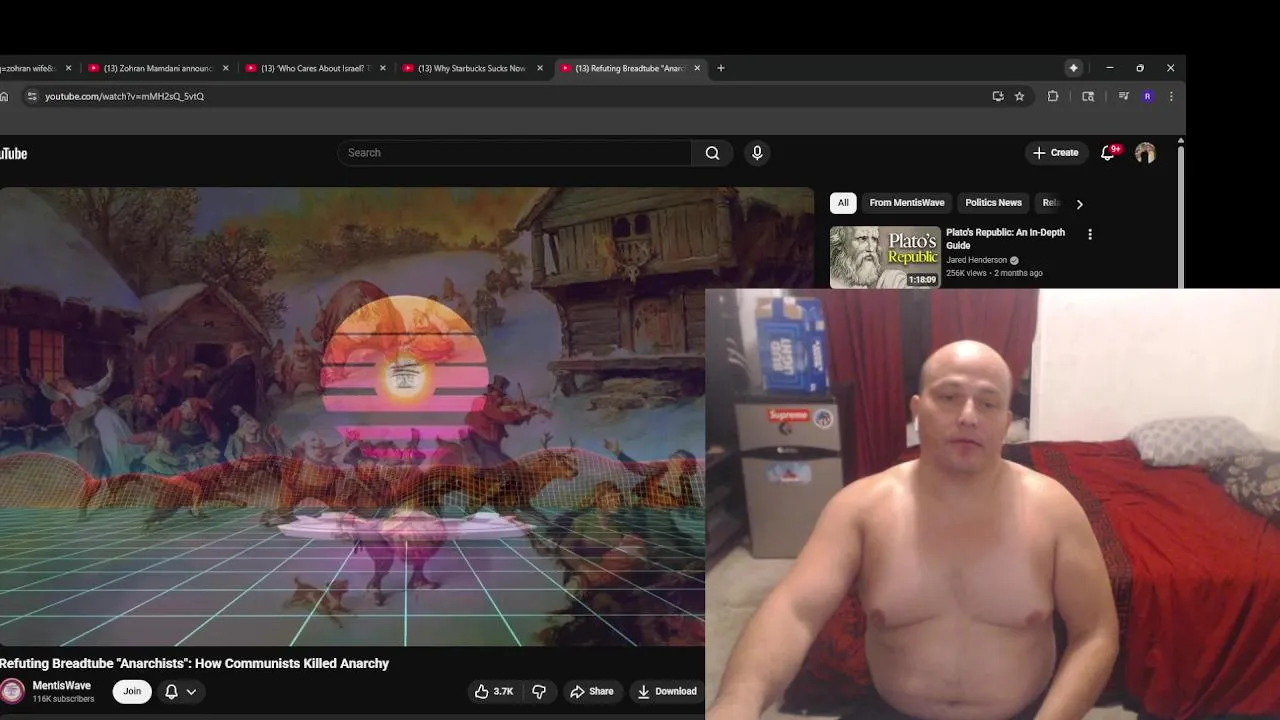Click the Google Lens search icon
The image size is (1280, 720).
pyautogui.click(x=1088, y=96)
